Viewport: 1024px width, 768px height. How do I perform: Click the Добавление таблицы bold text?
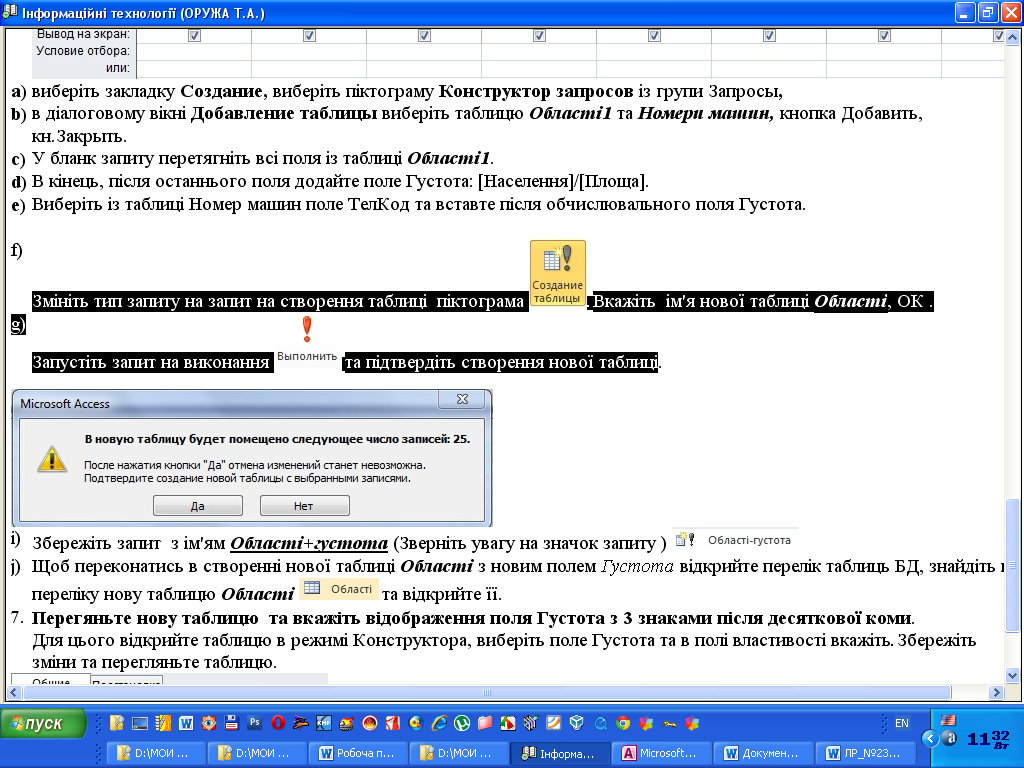point(283,114)
